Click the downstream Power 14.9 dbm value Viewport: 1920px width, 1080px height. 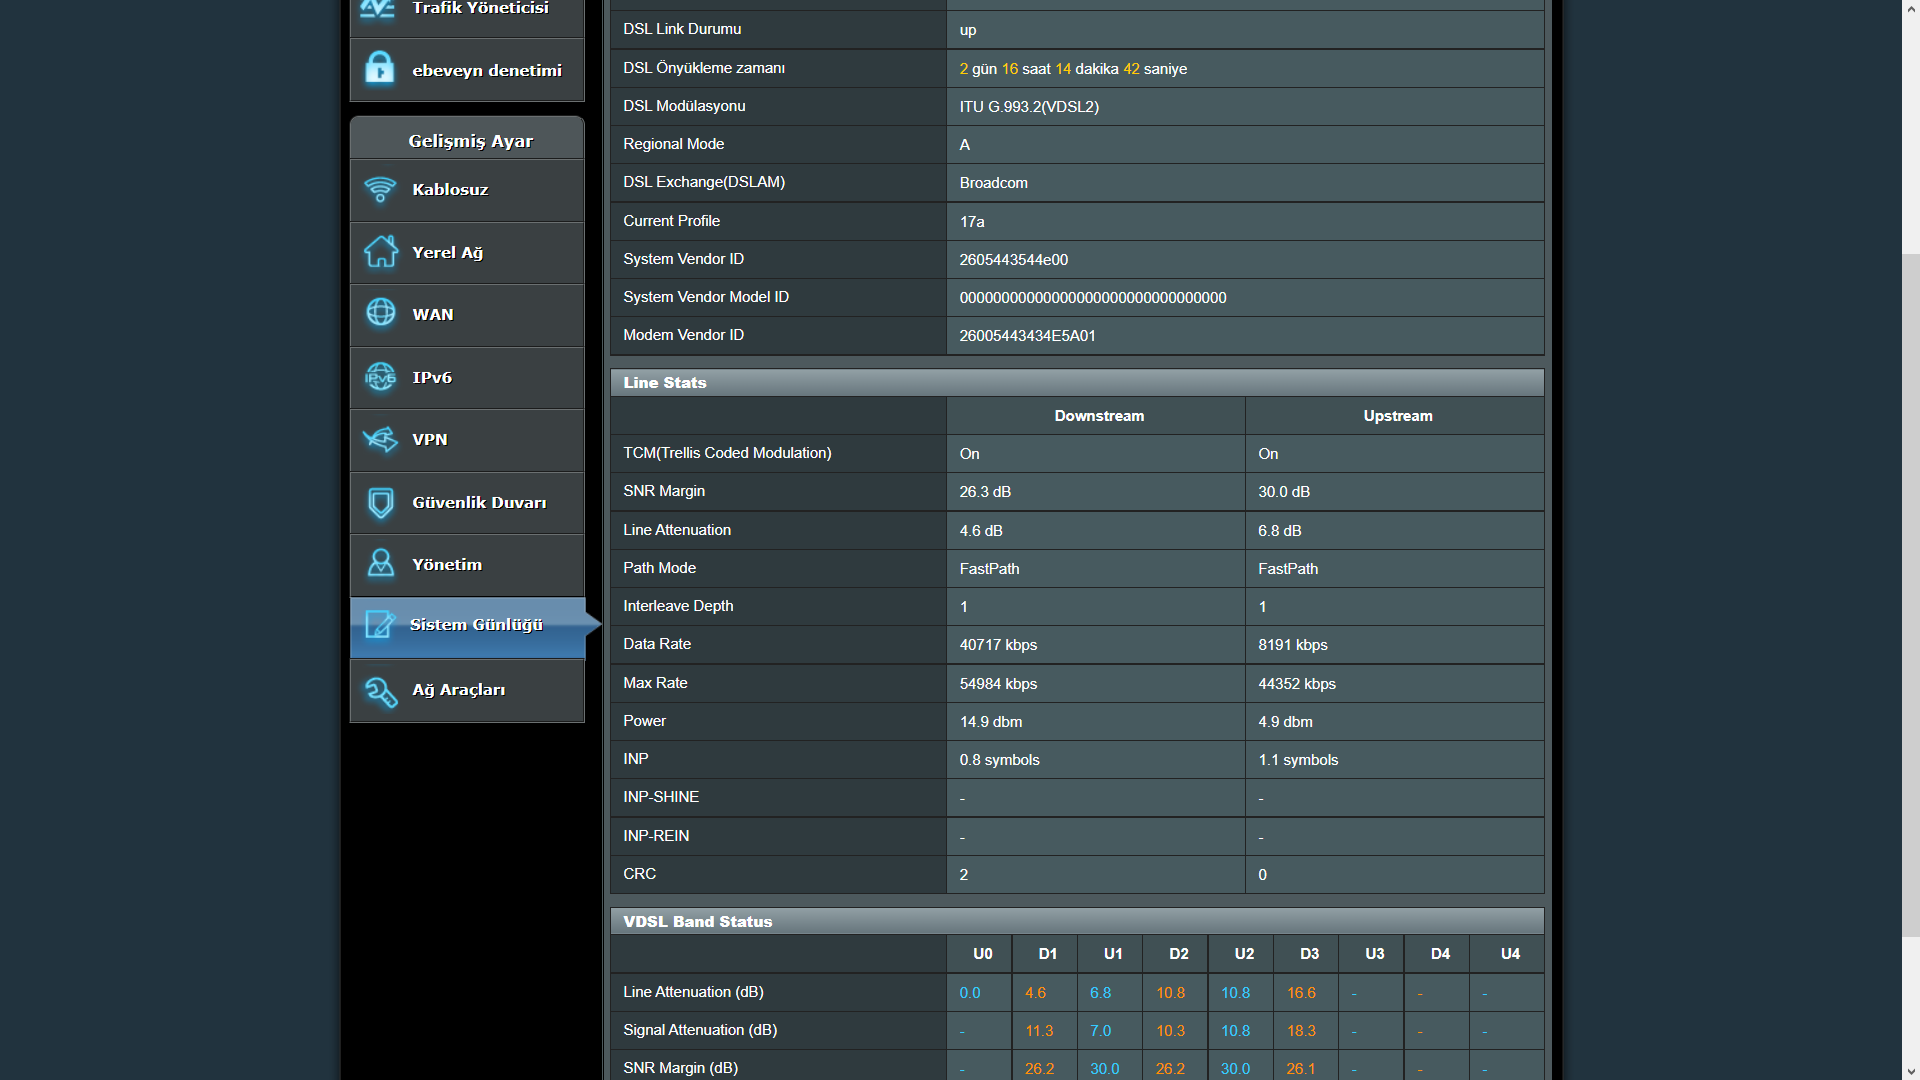[x=990, y=722]
